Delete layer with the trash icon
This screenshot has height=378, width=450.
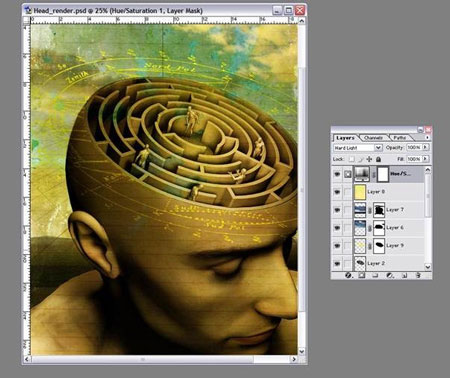coord(418,275)
